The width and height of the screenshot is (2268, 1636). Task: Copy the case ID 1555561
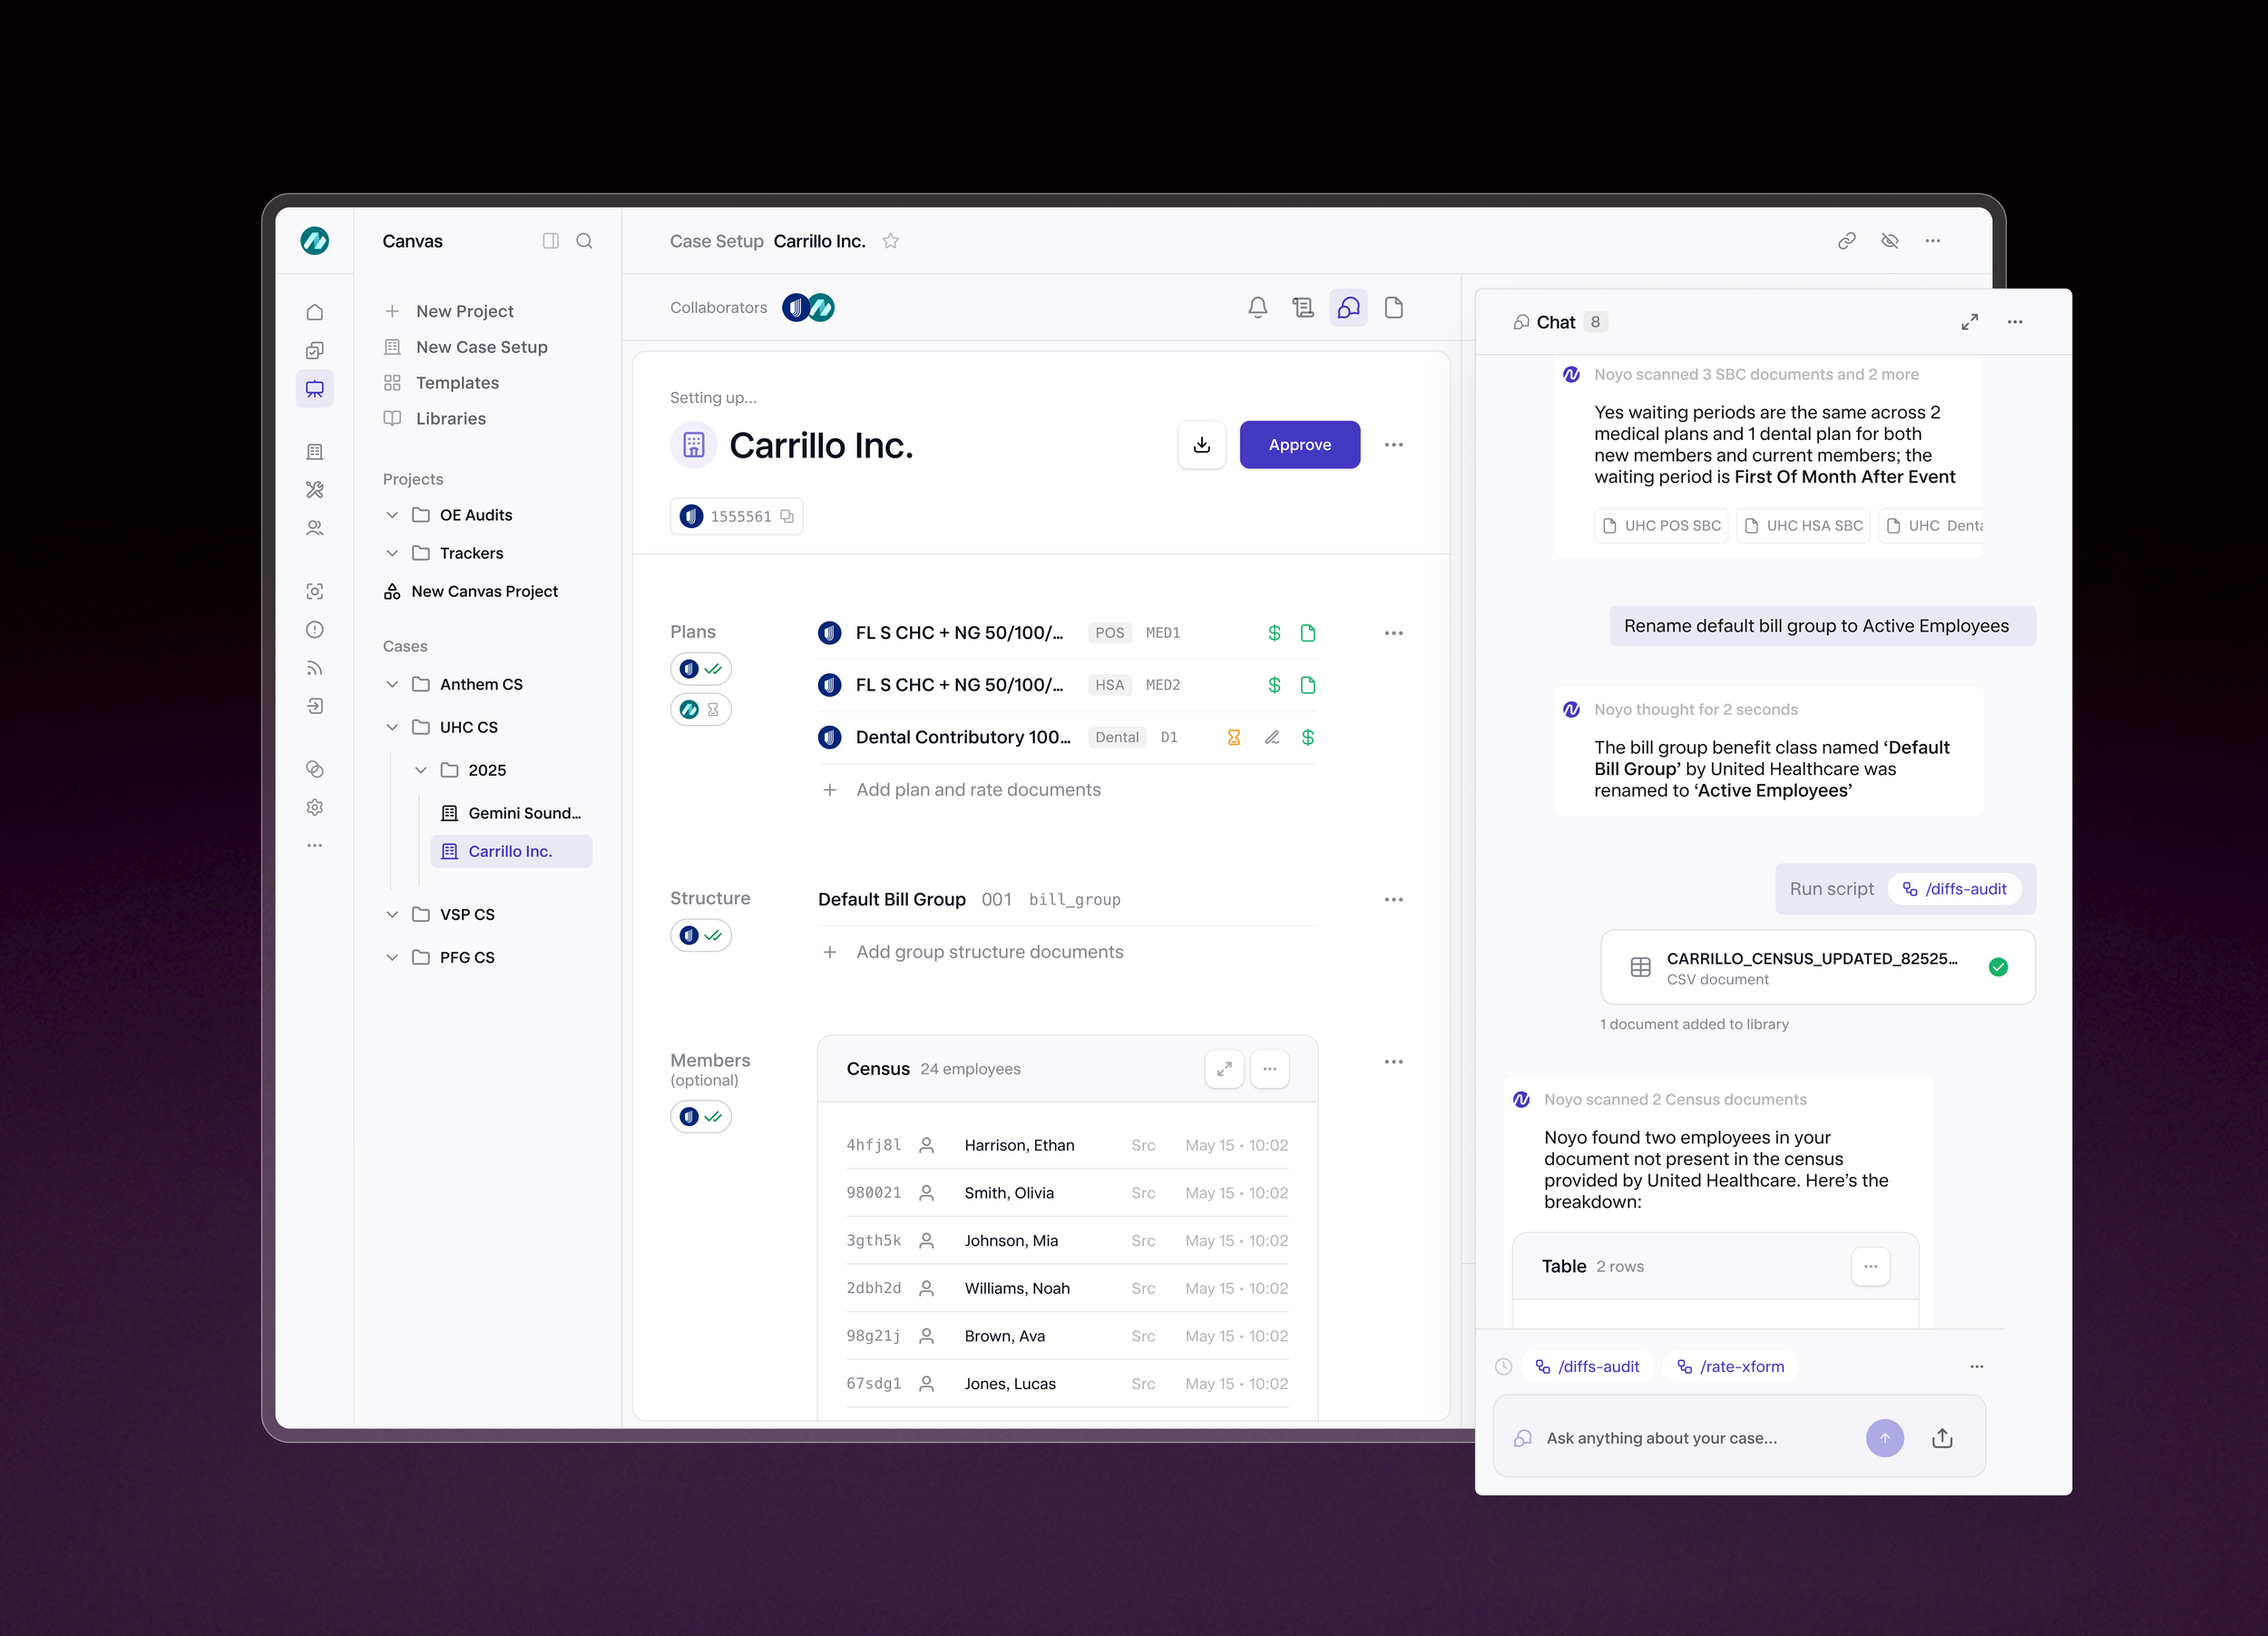pyautogui.click(x=788, y=517)
